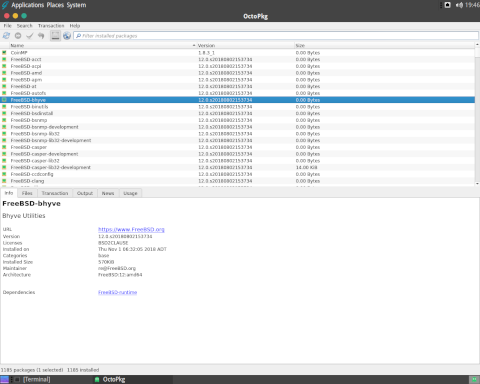480x384 pixels.
Task: Select the FreeBSD-acct package row
Action: pos(237,59)
